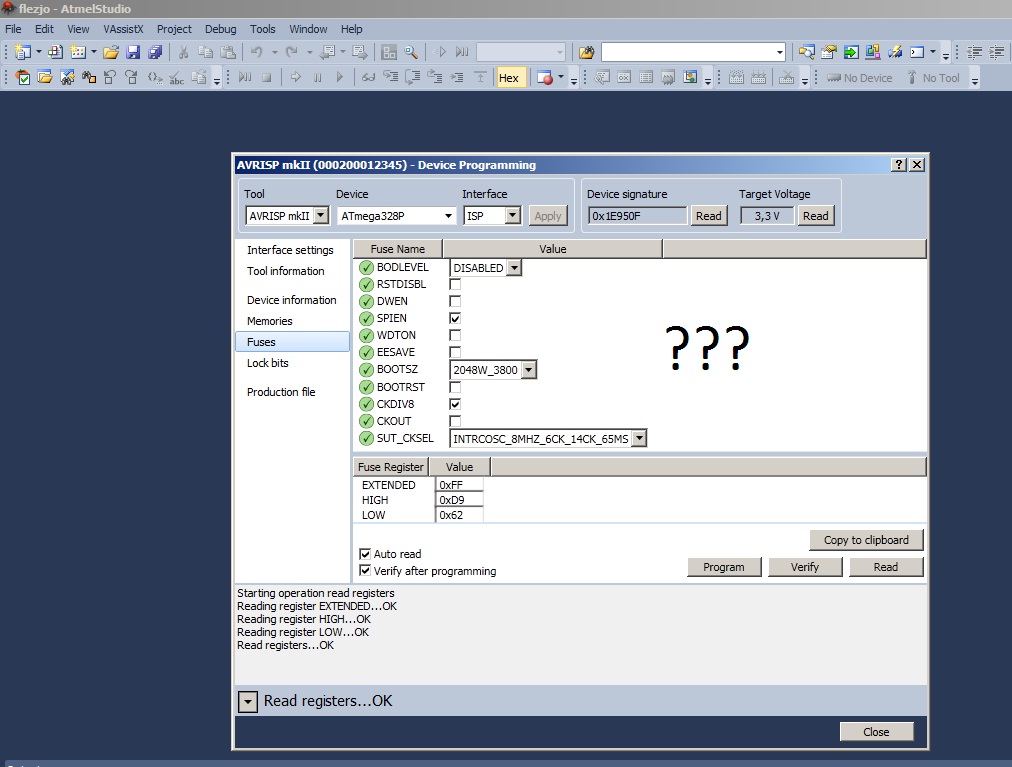This screenshot has height=767, width=1012.
Task: Toggle the Auto read checkbox
Action: 365,554
